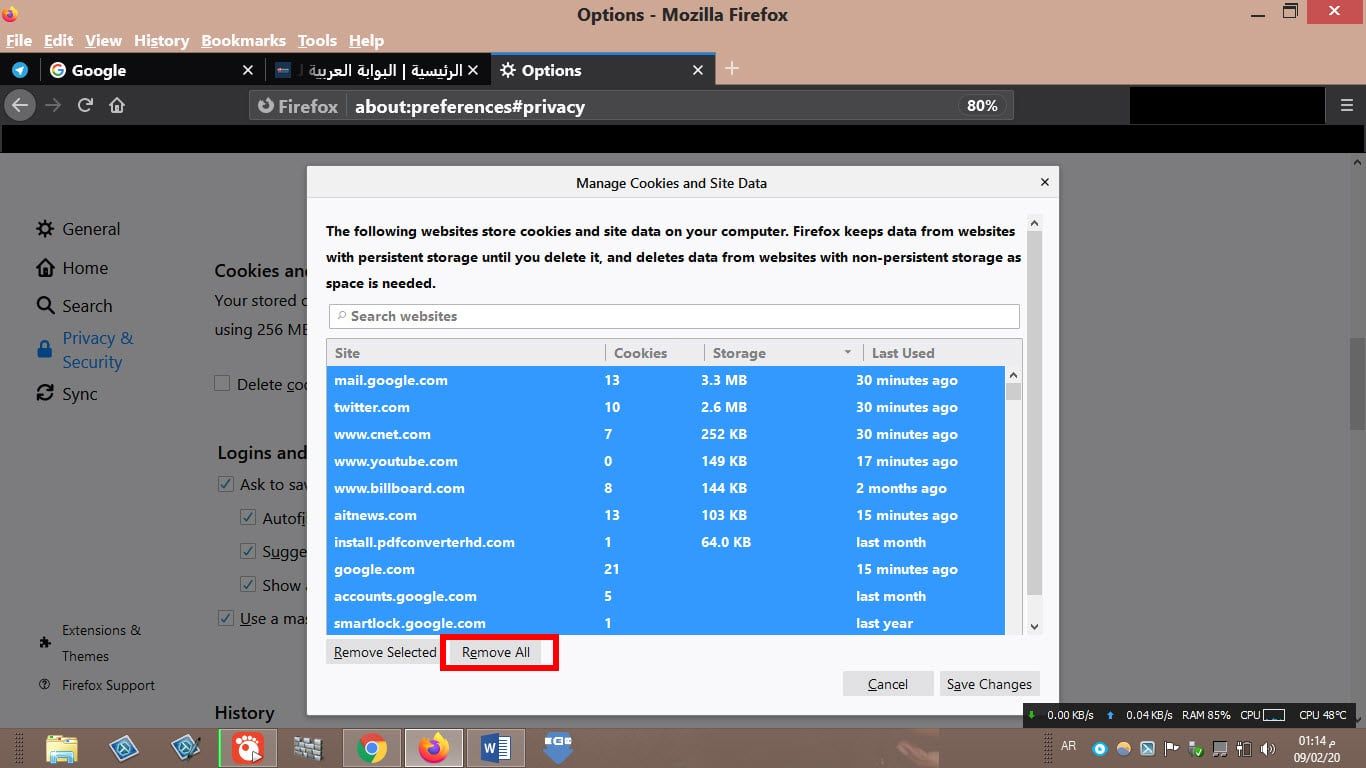Viewport: 1366px width, 768px height.
Task: Open the red recorder app in taskbar
Action: 248,748
